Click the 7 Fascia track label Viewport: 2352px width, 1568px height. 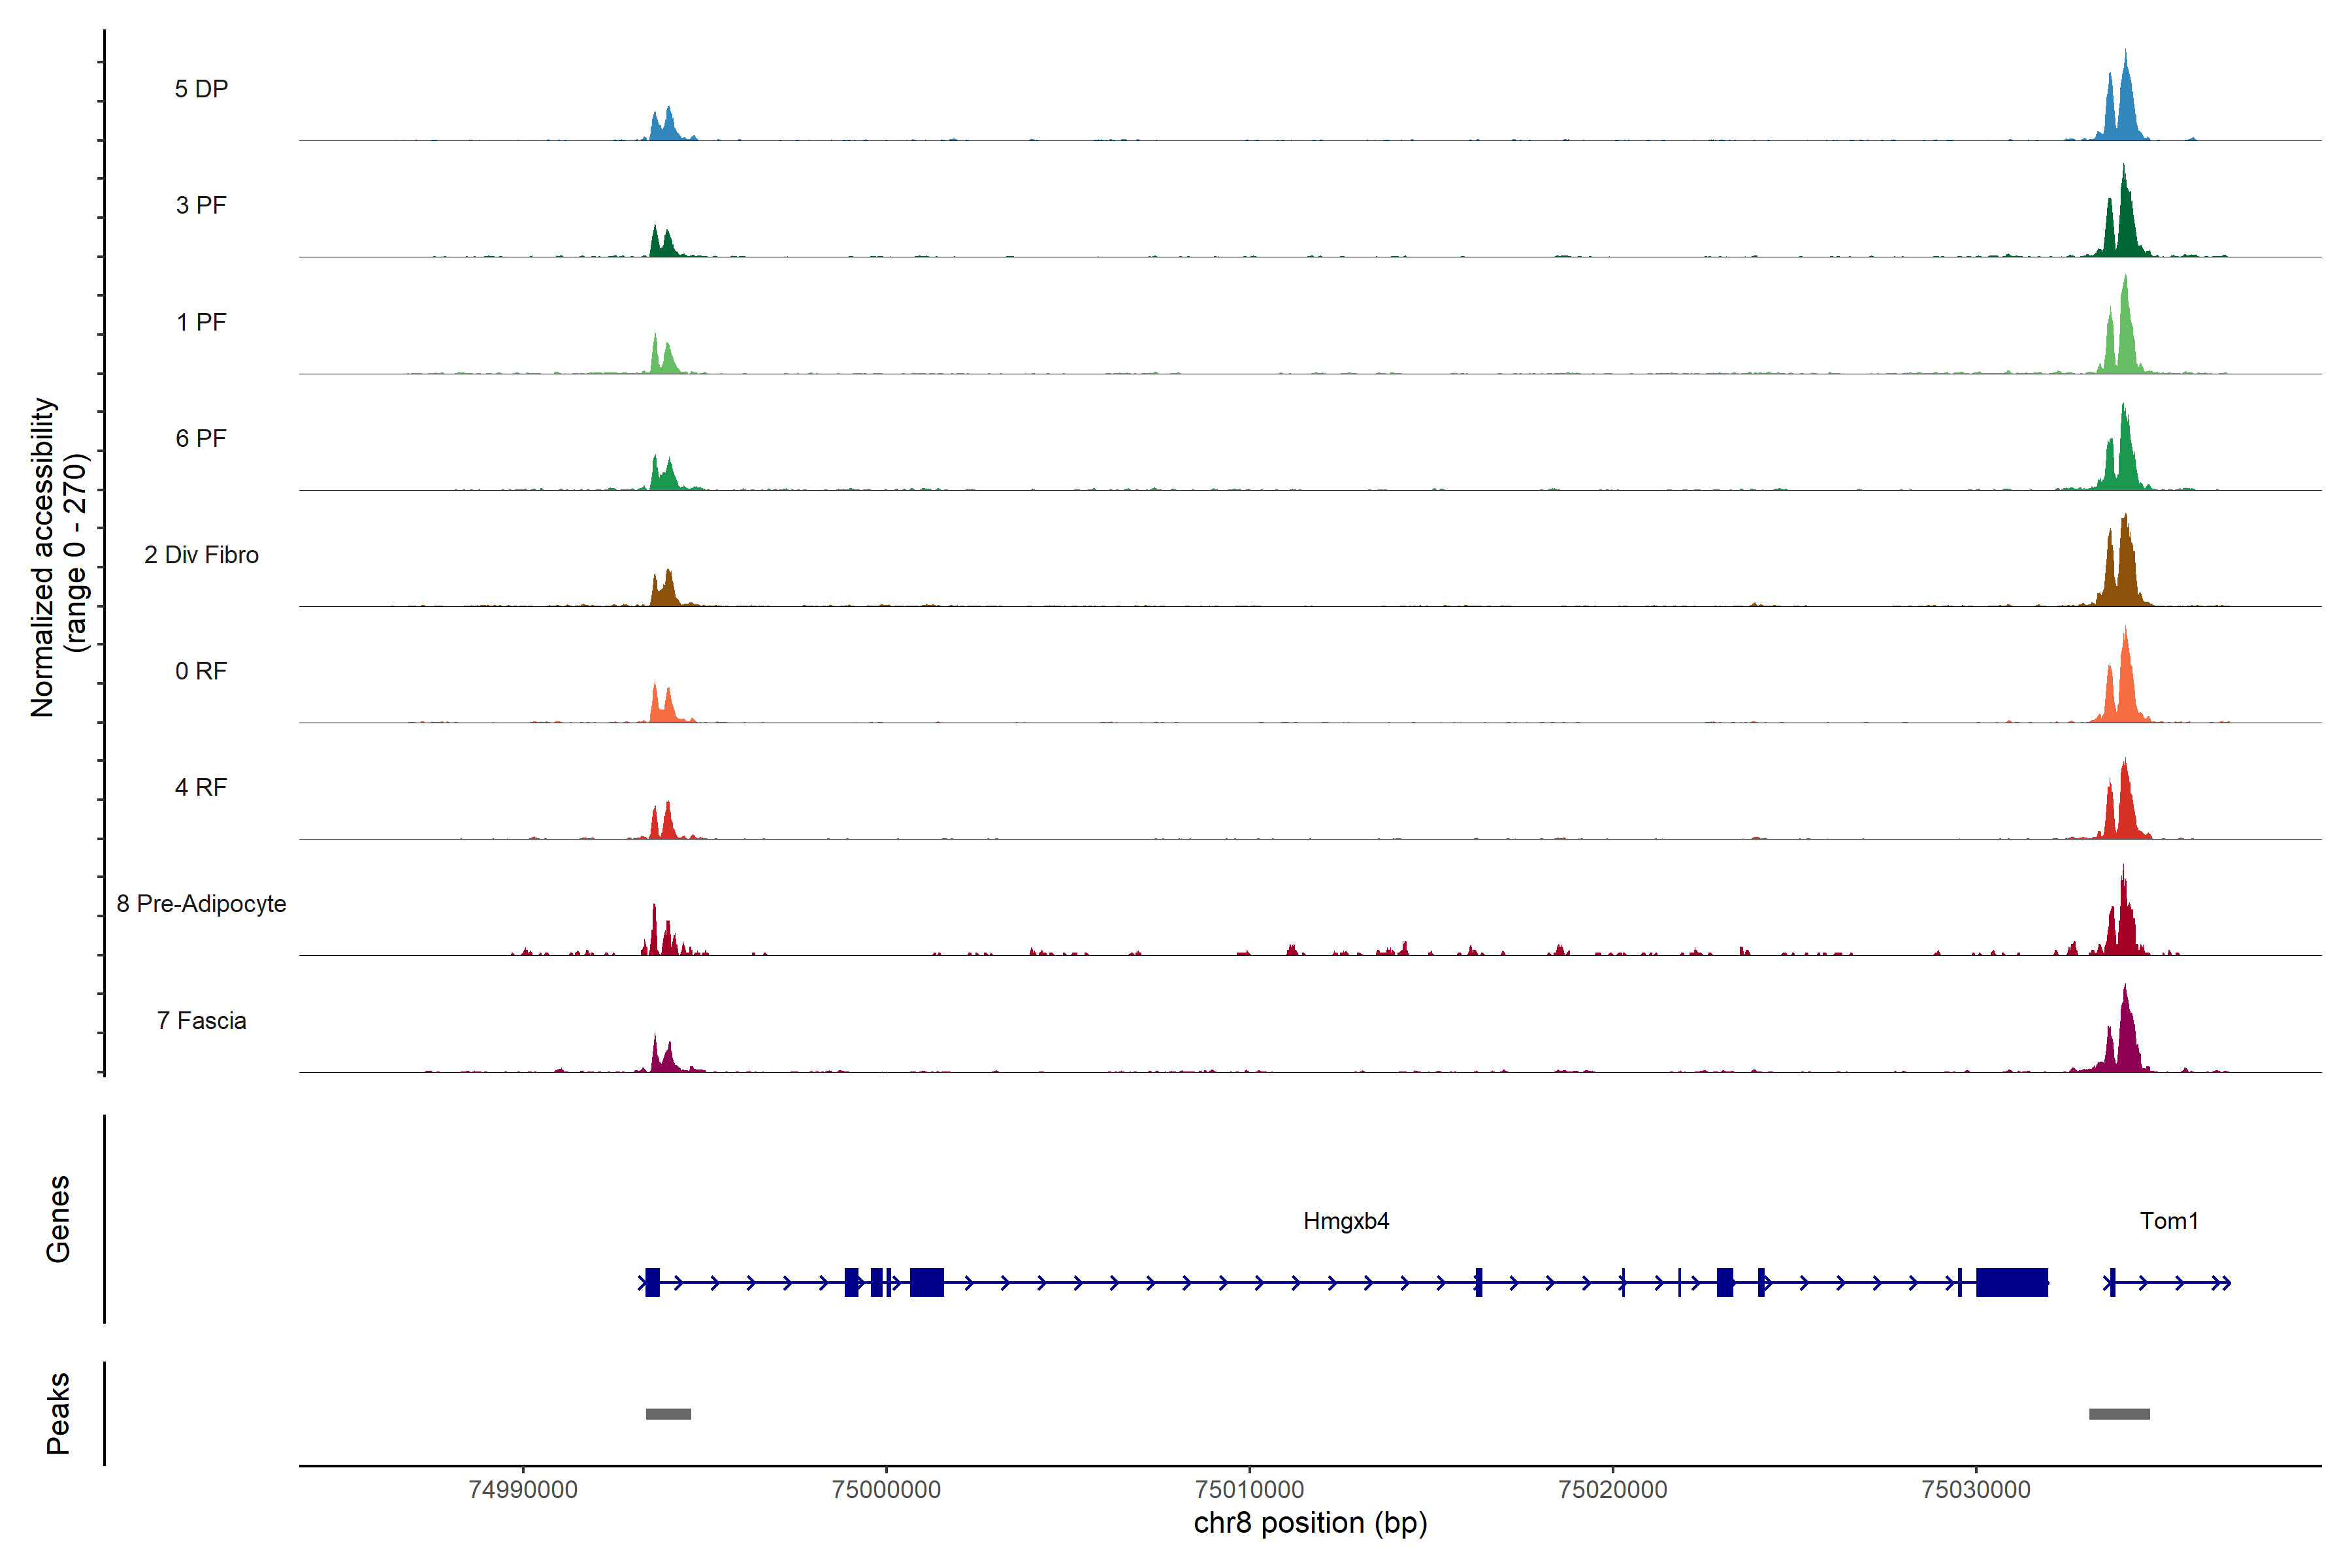coord(201,1020)
